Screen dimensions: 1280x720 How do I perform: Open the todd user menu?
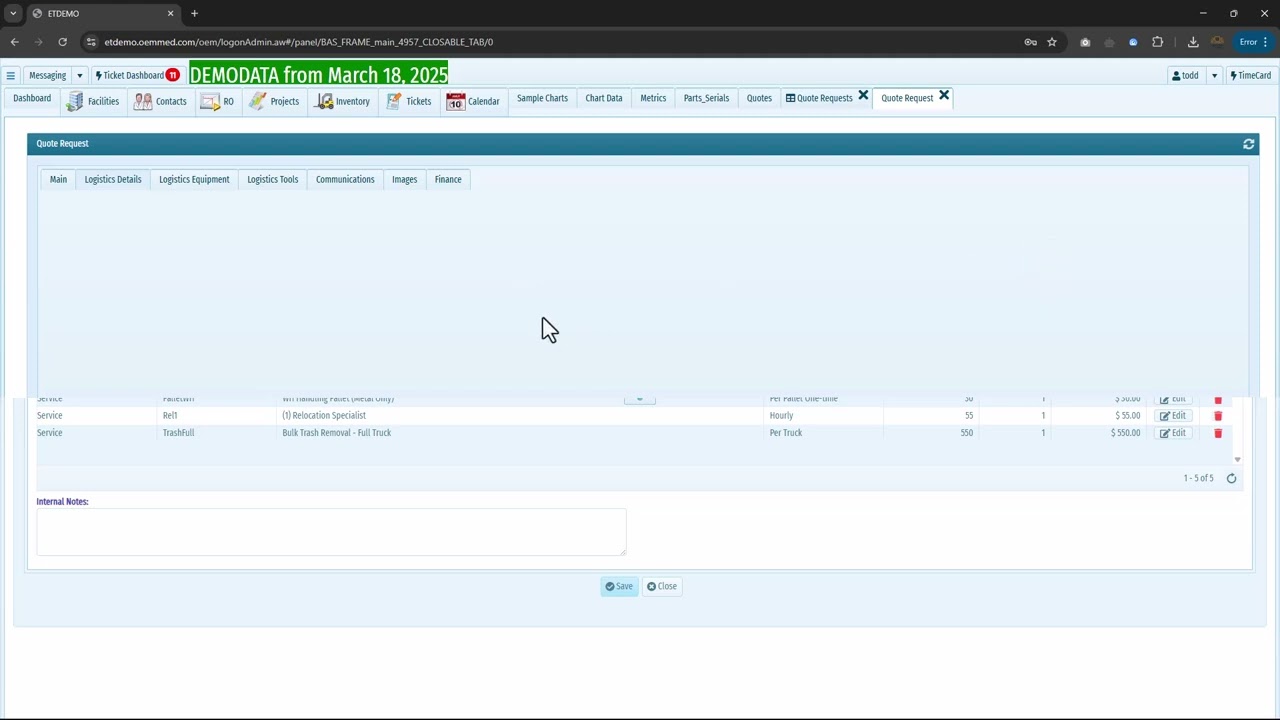[1186, 76]
